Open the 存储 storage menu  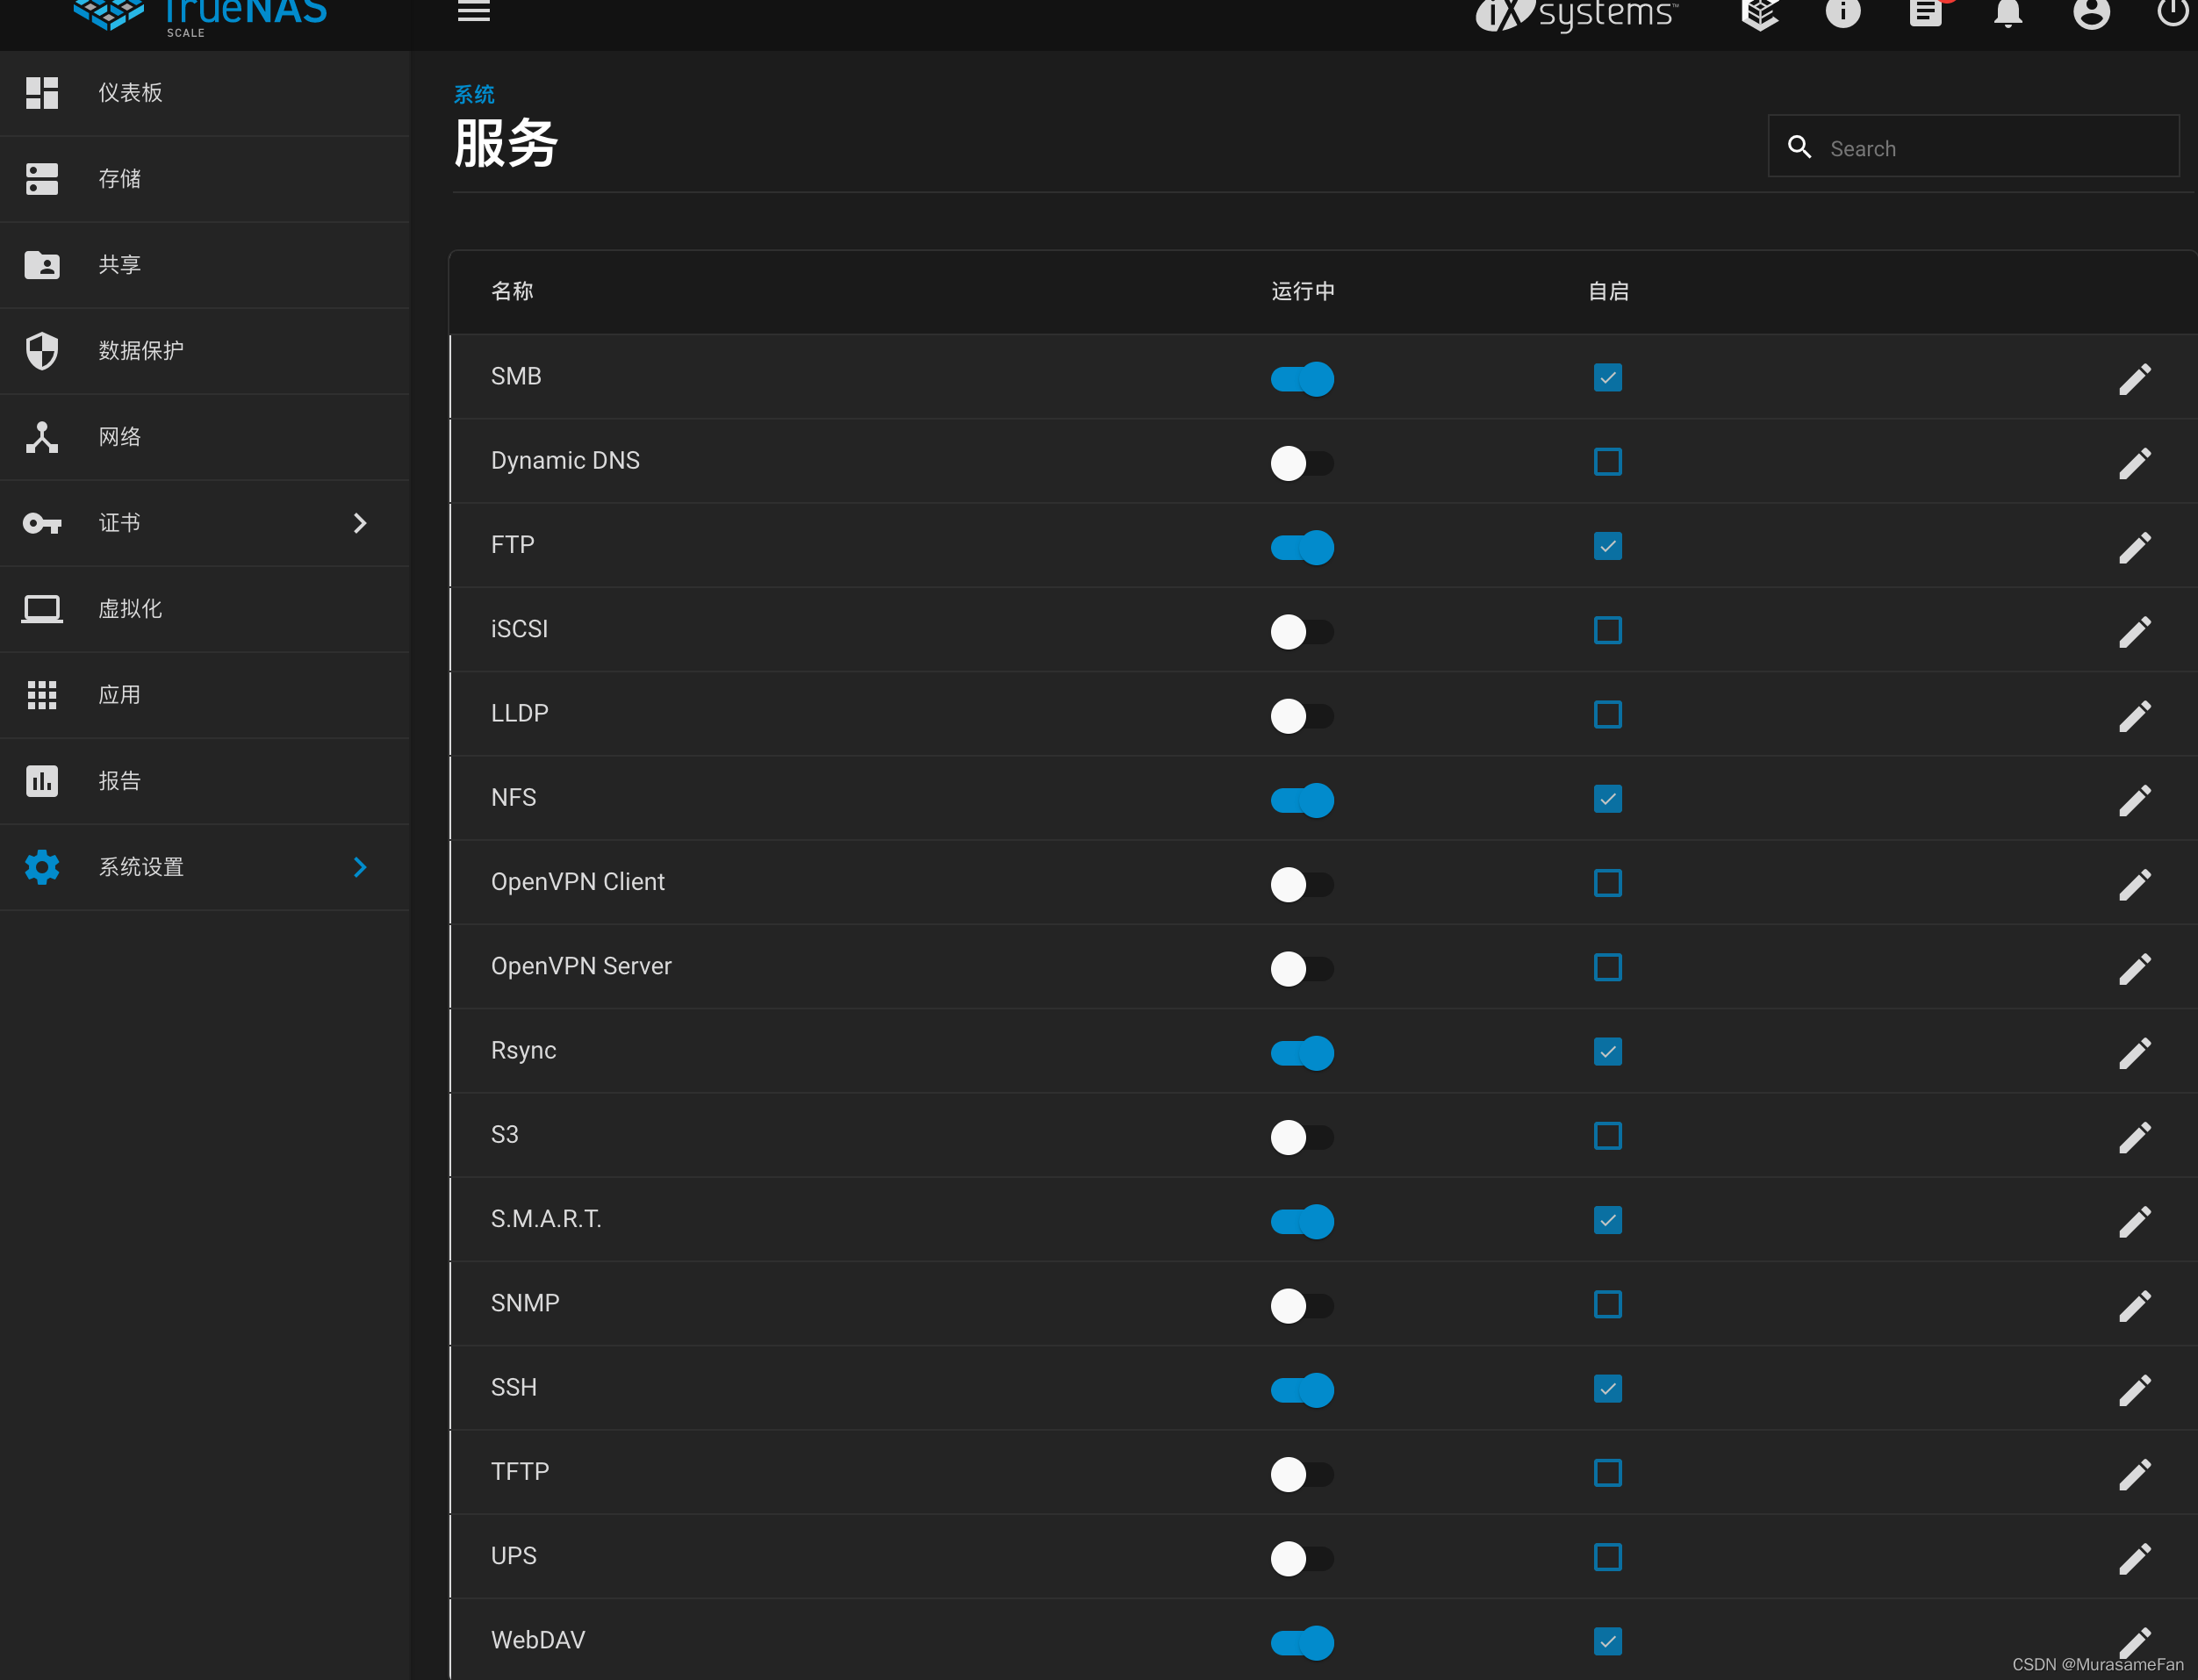[x=120, y=179]
